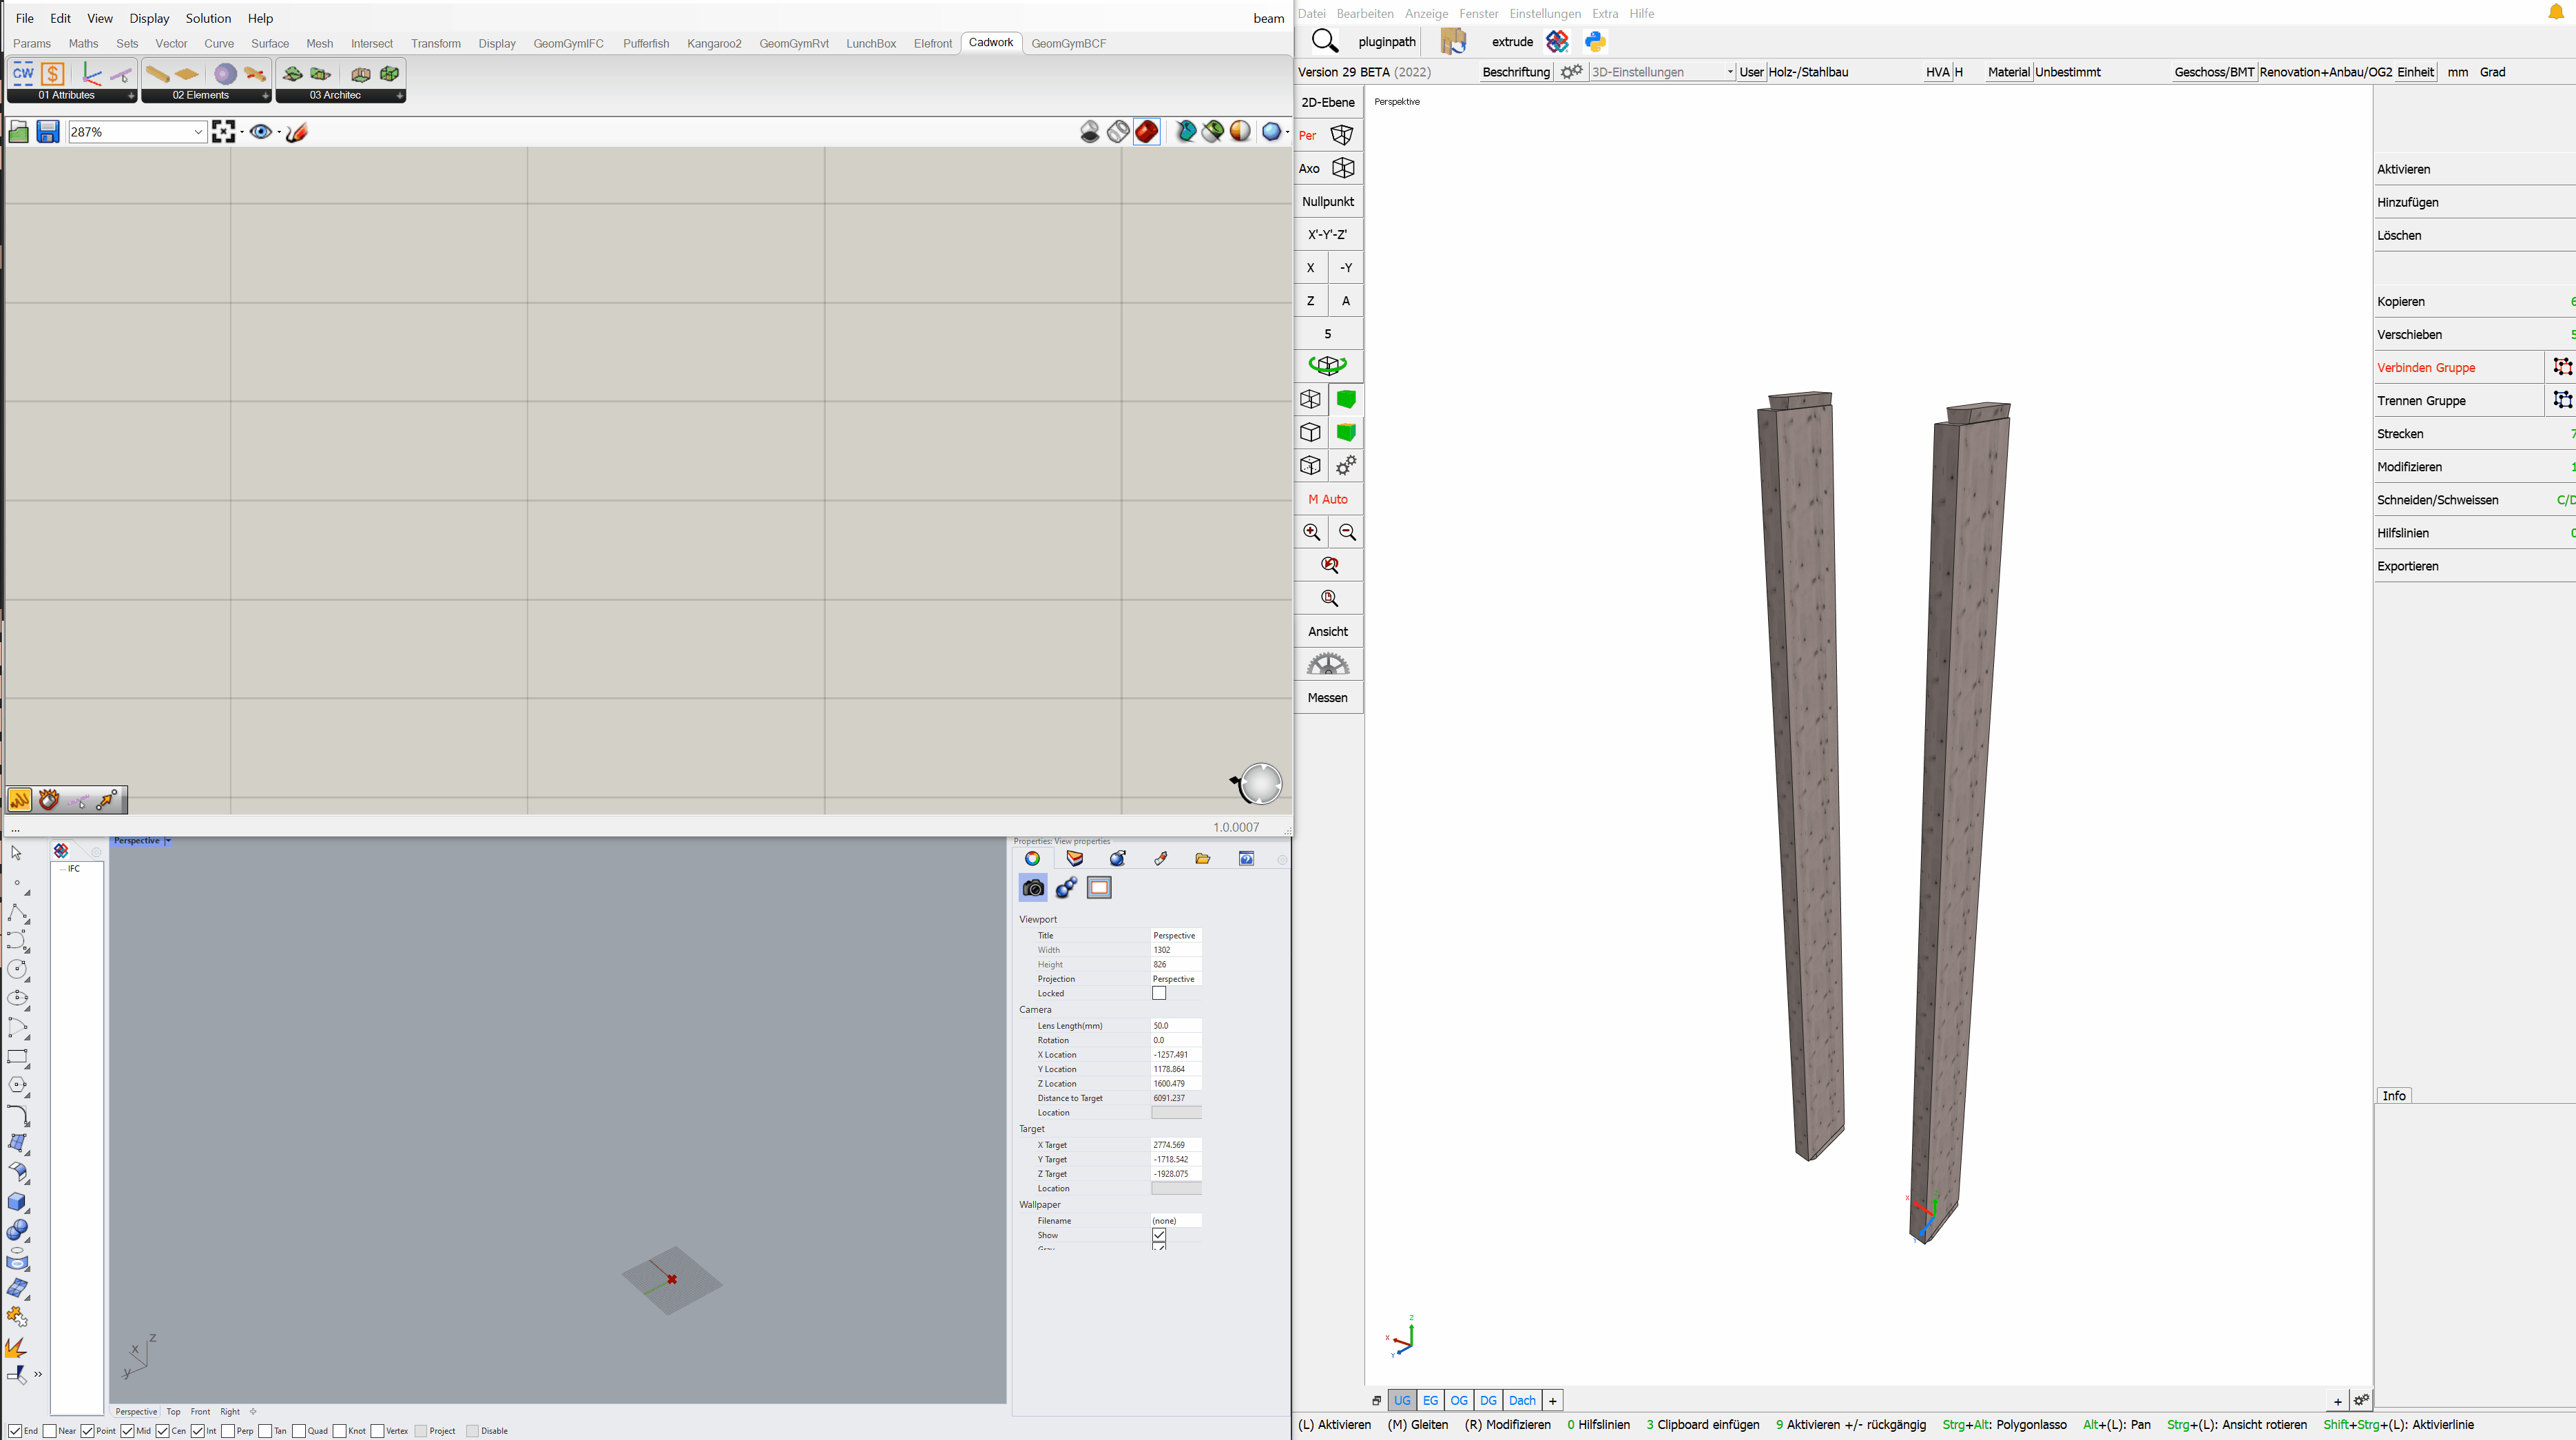Open the Grasshopper file open icon
Viewport: 2576px width, 1440px height.
(x=18, y=132)
